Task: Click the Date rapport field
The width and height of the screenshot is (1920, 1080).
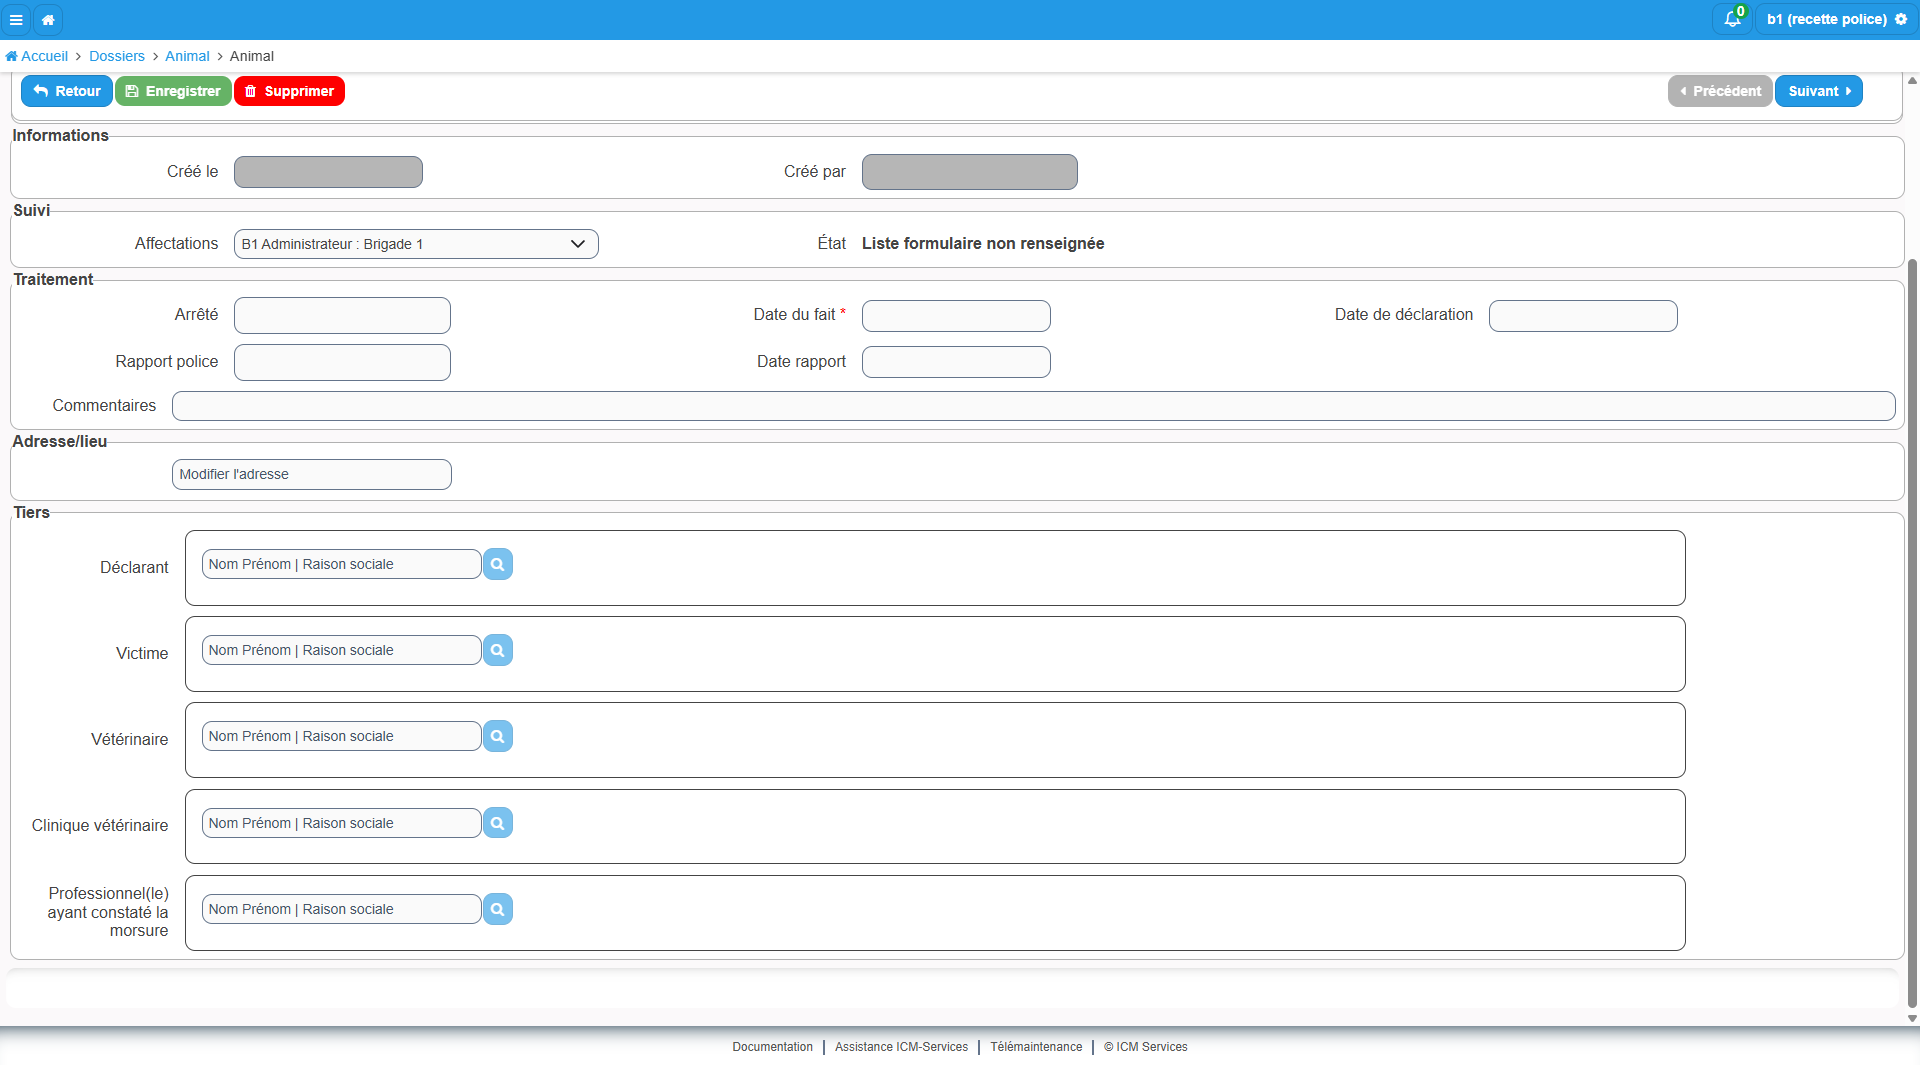Action: 956,362
